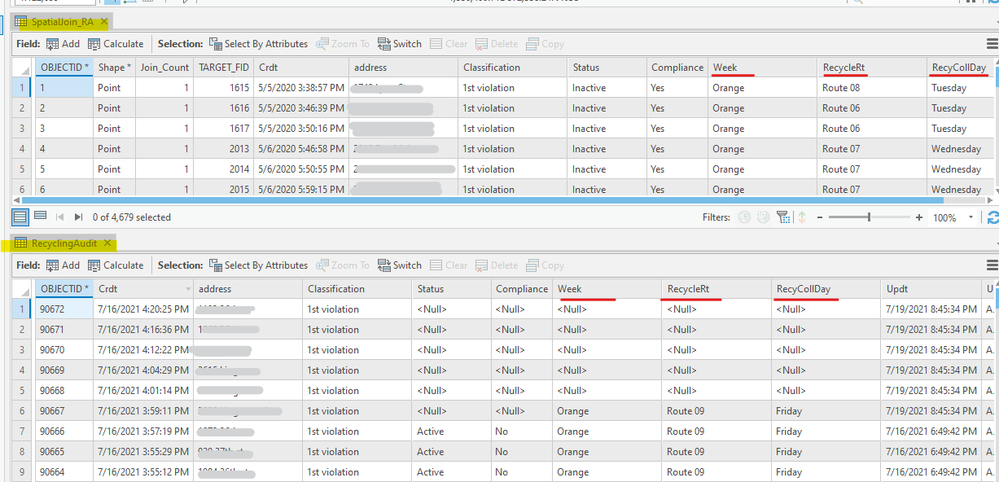Screen dimensions: 999x482
Task: Click cell 'Route 08' in SpatialJoin_RA
Action: (x=871, y=88)
